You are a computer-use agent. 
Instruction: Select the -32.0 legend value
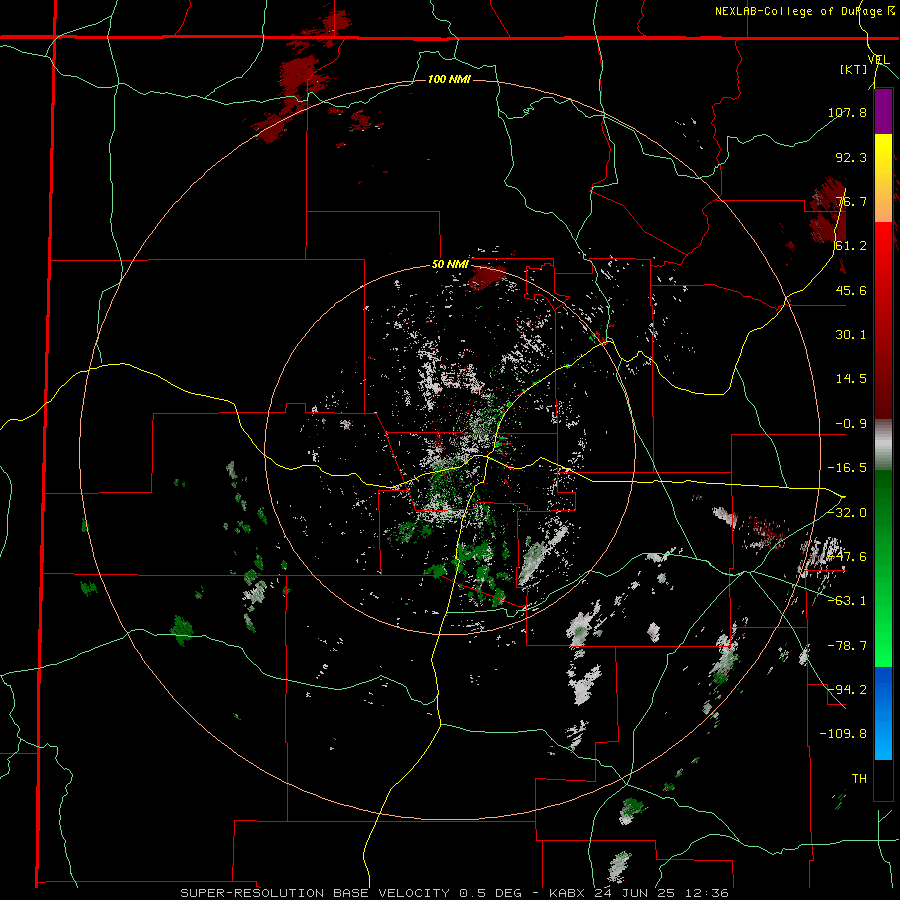coord(847,512)
